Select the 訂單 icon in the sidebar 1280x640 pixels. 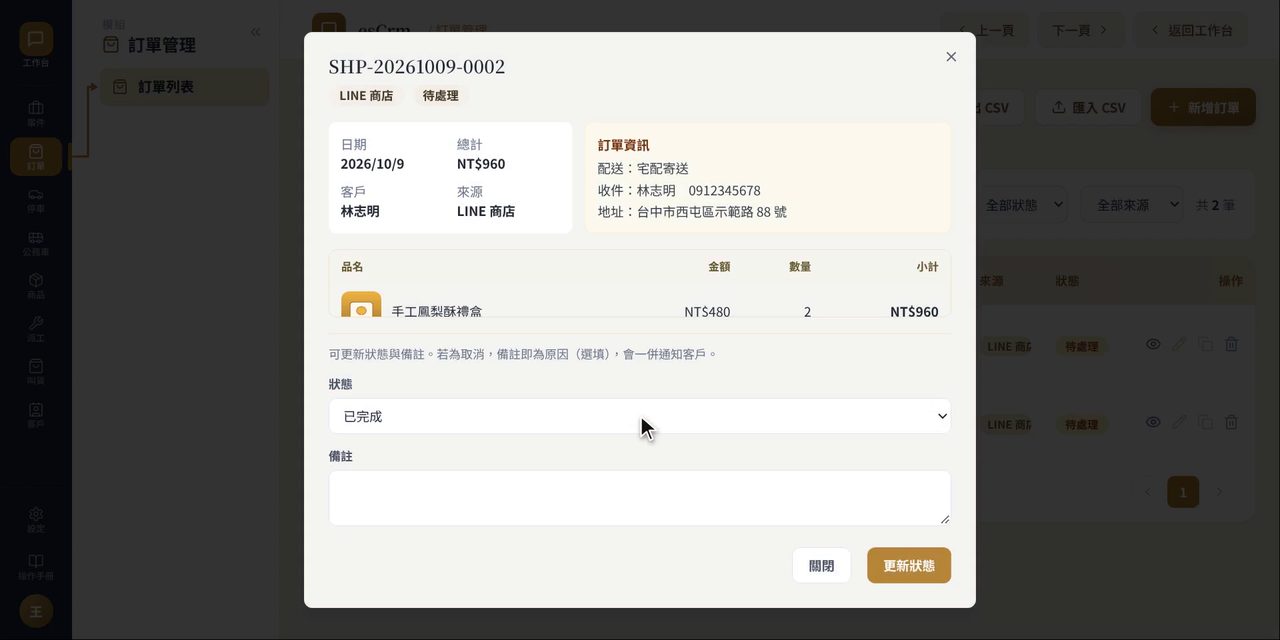36,156
